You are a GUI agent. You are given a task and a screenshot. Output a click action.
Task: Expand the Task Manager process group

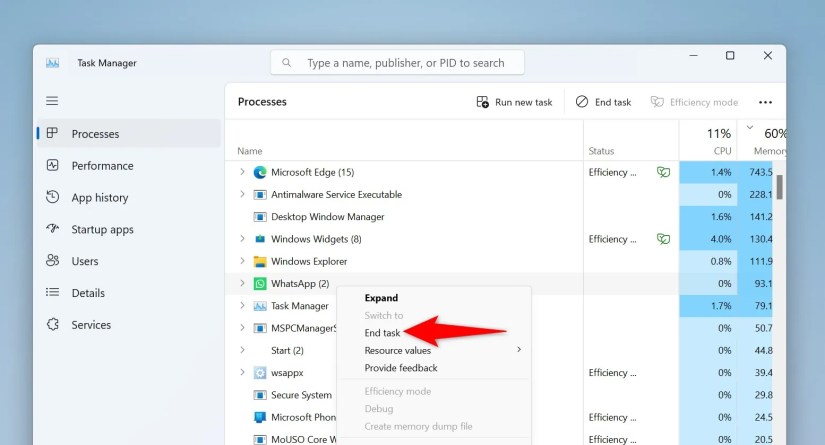(x=242, y=306)
